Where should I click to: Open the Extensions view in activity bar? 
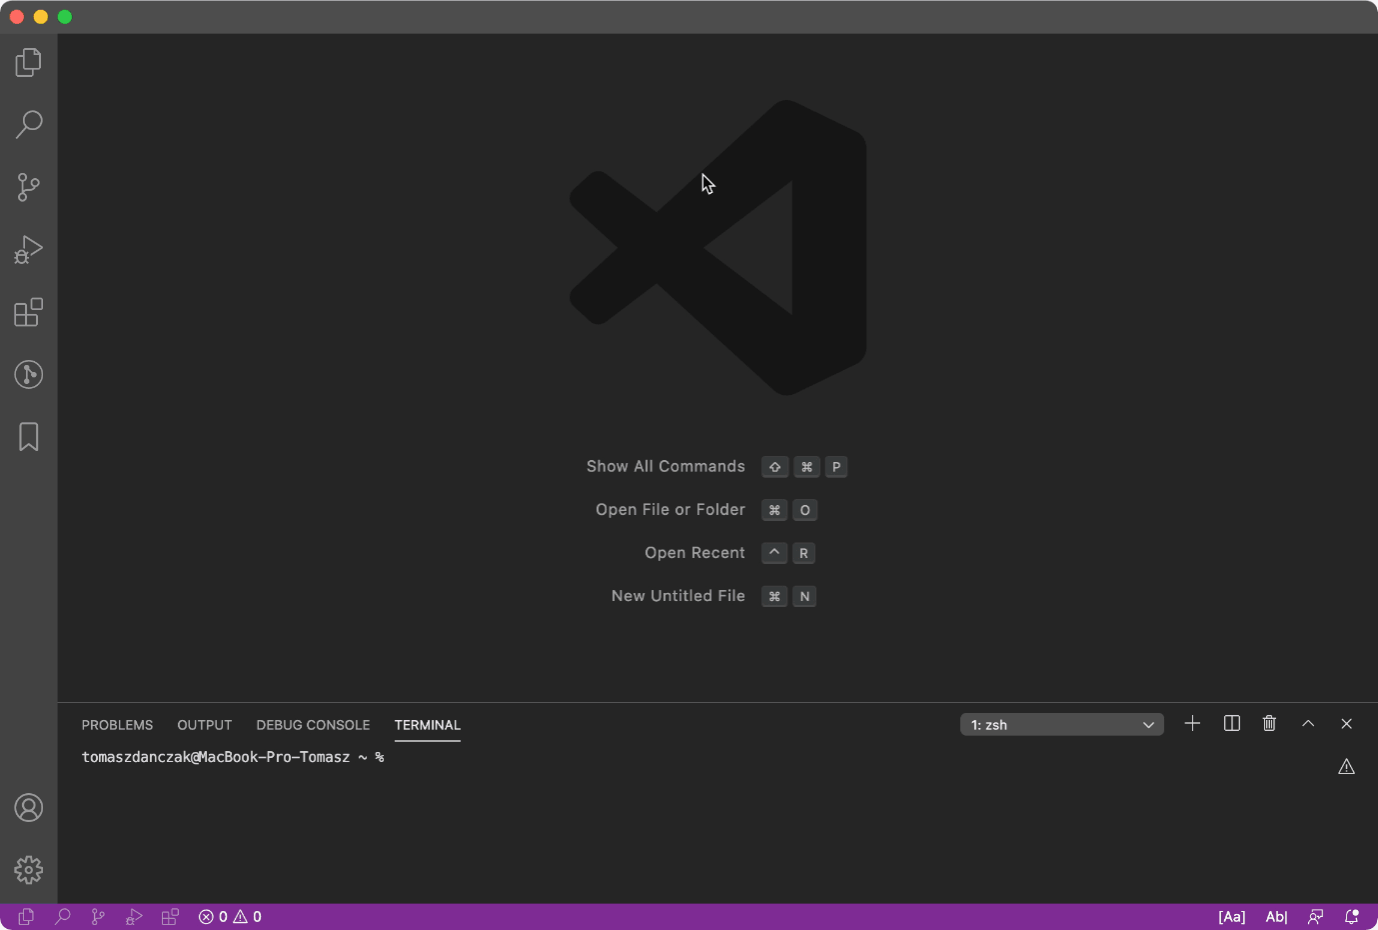coord(28,312)
